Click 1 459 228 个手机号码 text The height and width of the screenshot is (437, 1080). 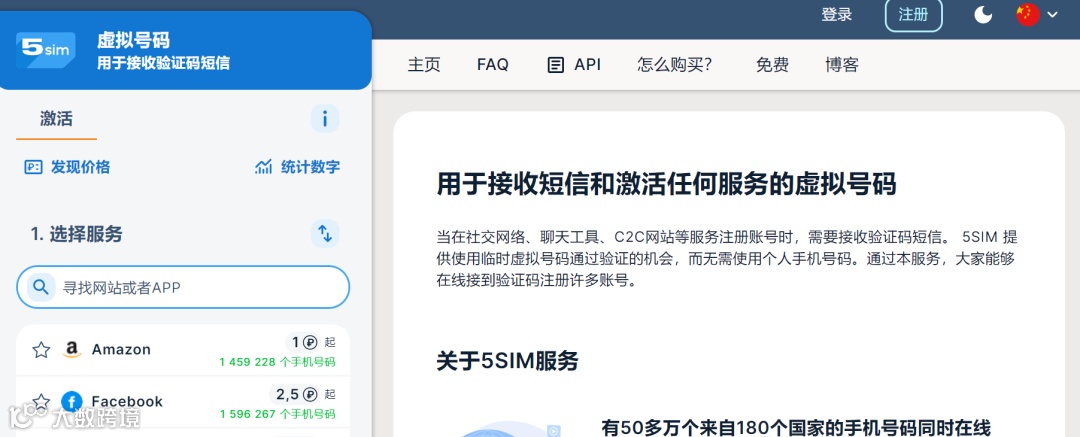278,362
